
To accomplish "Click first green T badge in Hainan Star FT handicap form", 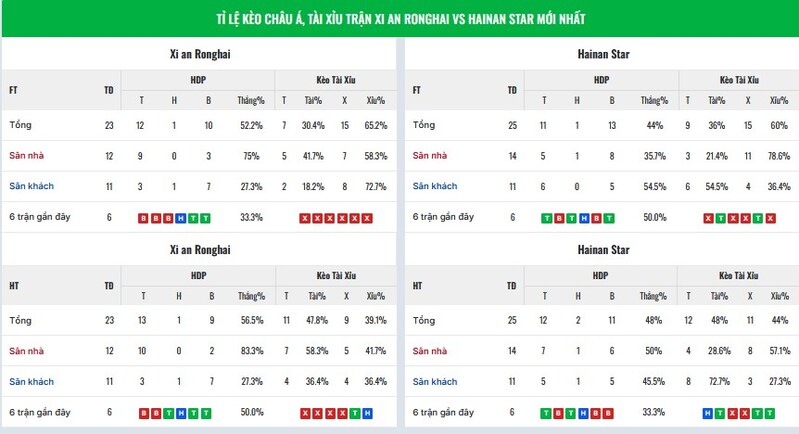I will (546, 218).
